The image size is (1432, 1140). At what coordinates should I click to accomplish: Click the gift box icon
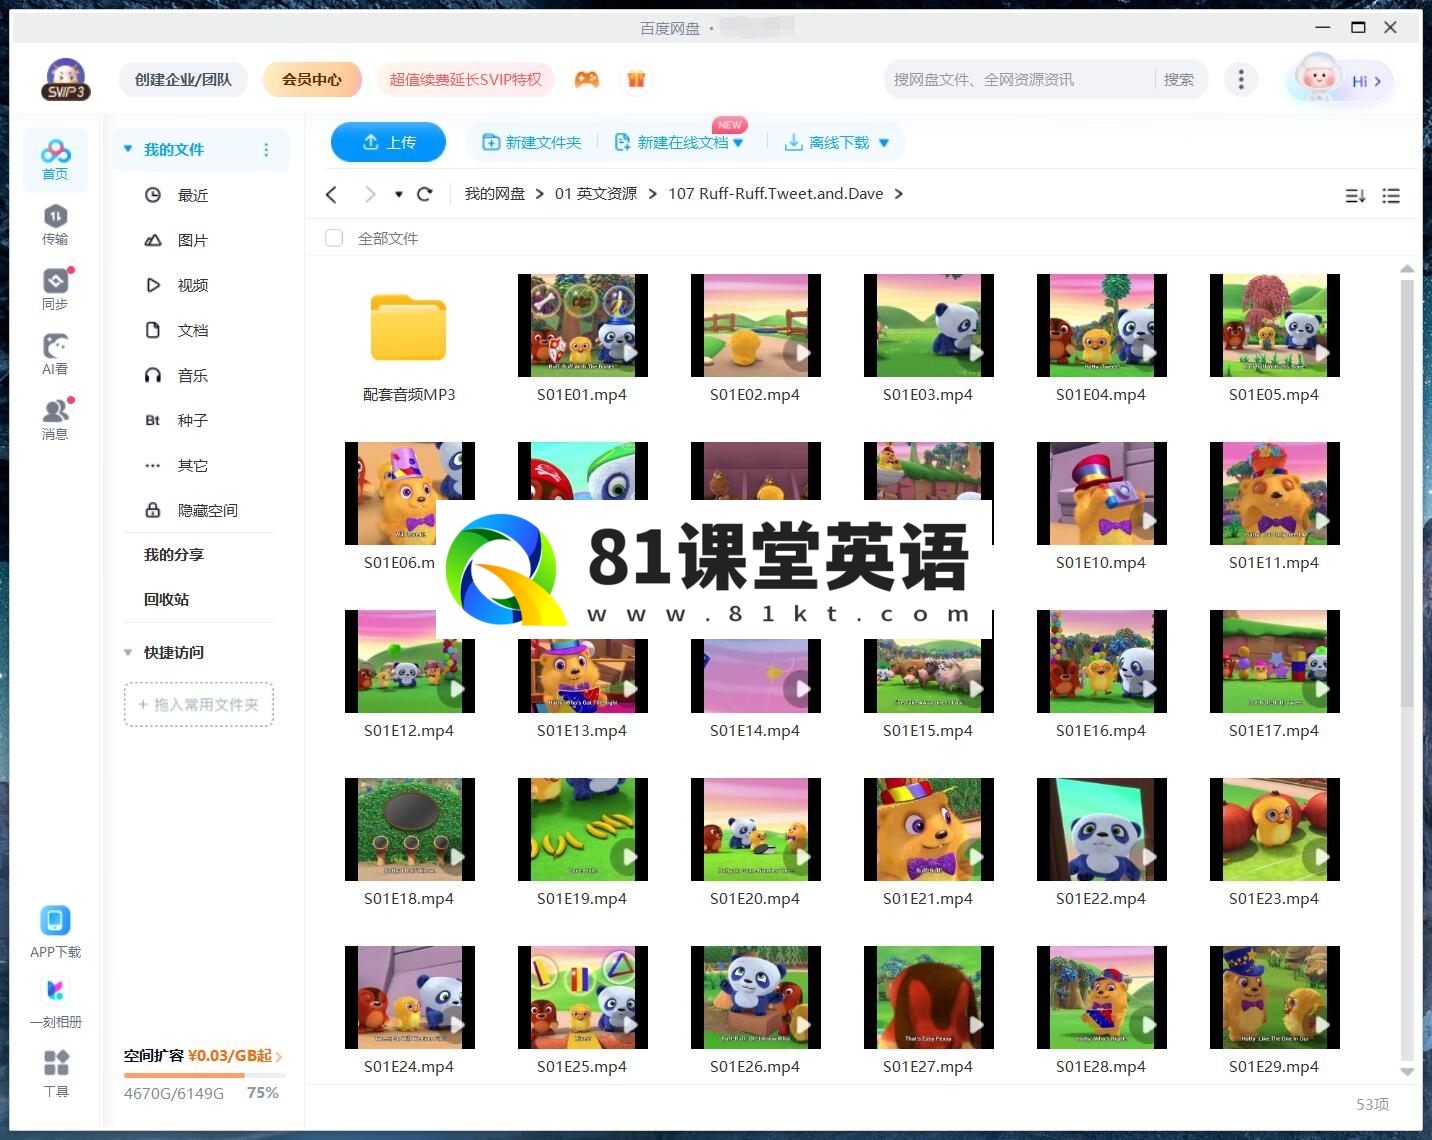pyautogui.click(x=636, y=80)
